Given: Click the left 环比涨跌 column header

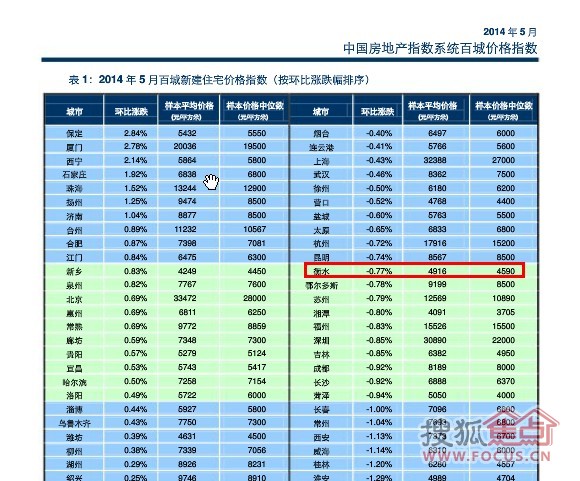Looking at the screenshot, I should pyautogui.click(x=131, y=111).
